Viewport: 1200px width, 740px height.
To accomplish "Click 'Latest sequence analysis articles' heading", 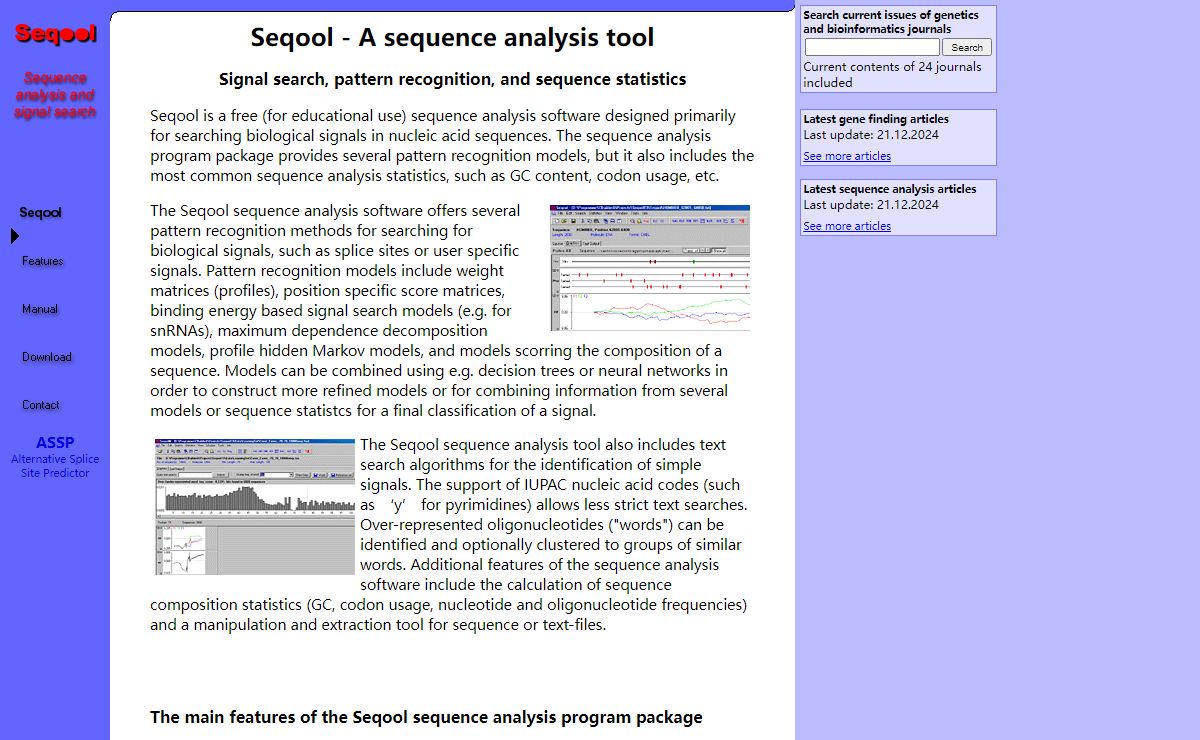I will (890, 189).
